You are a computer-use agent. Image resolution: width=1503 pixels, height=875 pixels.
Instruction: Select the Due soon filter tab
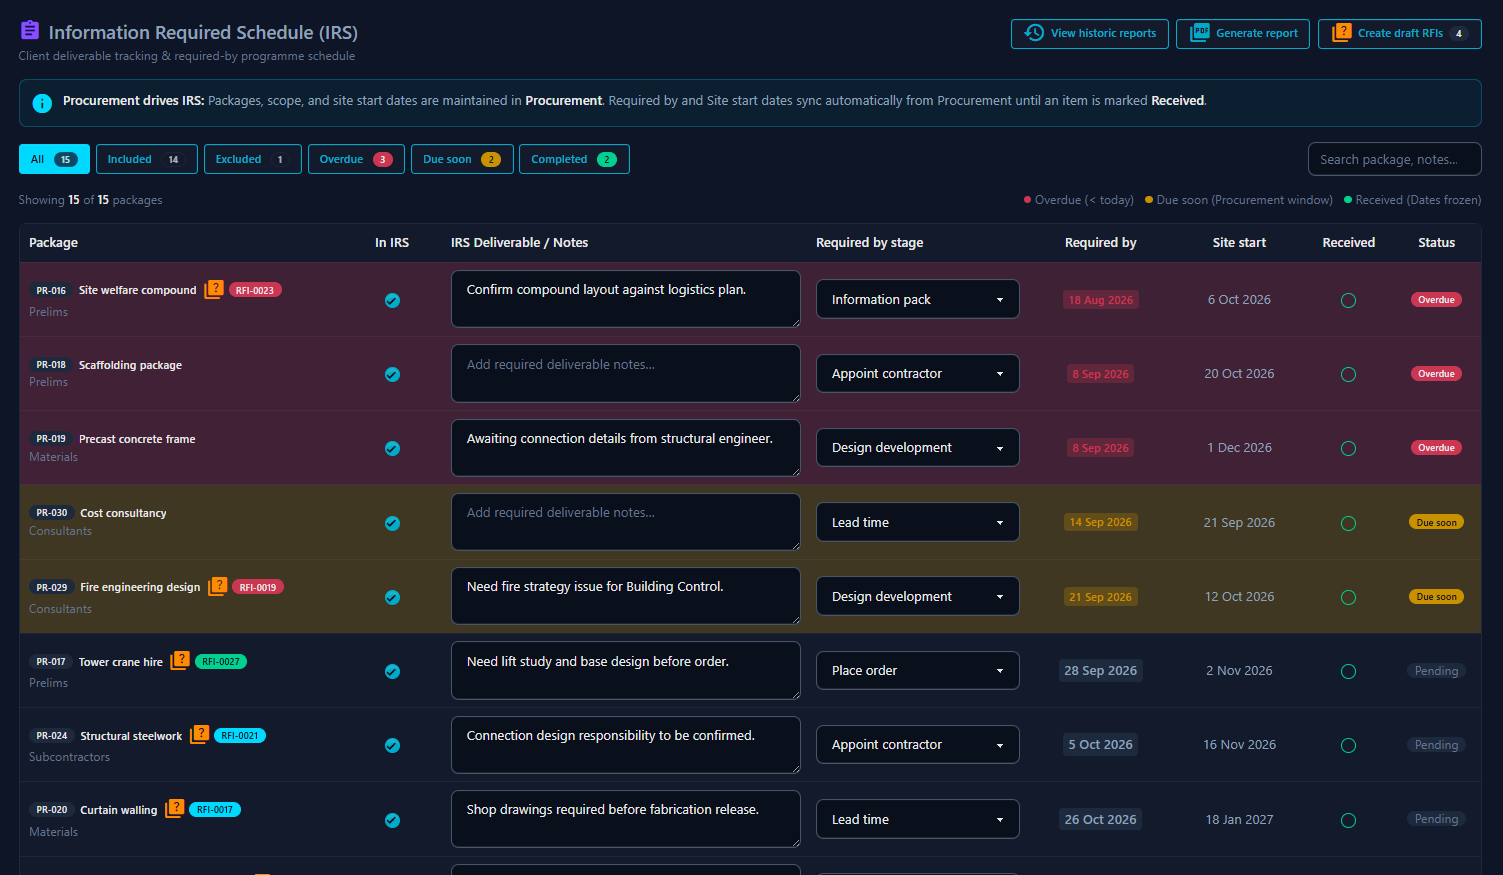[462, 159]
